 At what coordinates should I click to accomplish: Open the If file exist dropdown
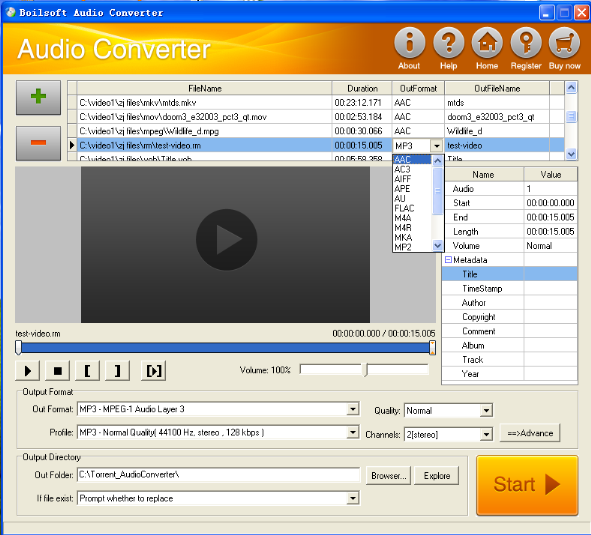click(218, 498)
